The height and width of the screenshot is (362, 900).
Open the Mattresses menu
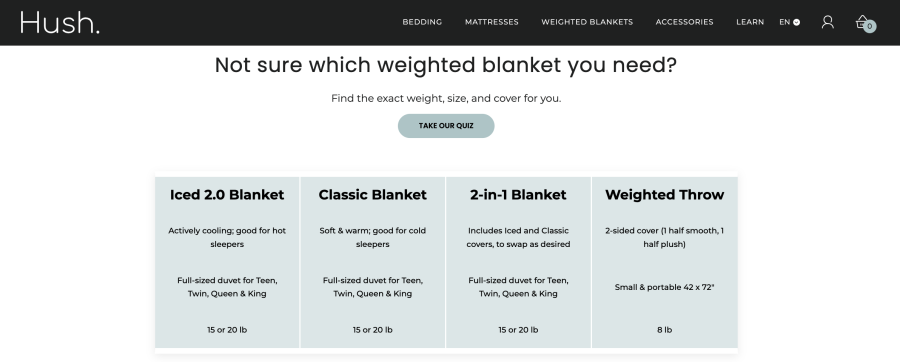click(491, 22)
